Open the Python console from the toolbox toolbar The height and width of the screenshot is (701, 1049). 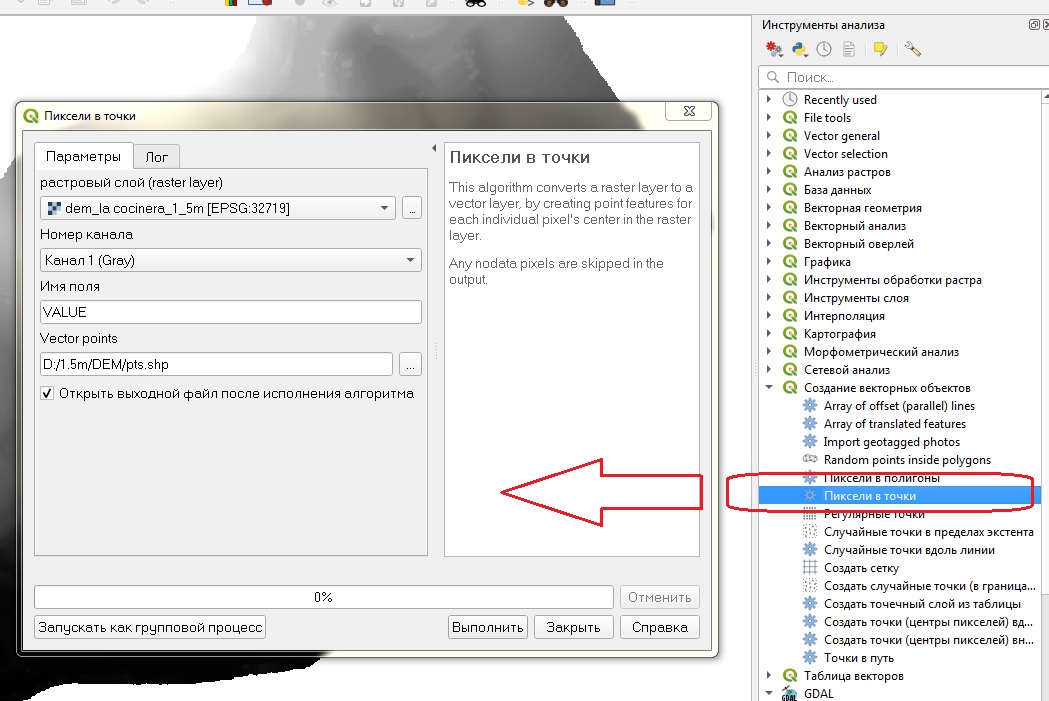798,48
